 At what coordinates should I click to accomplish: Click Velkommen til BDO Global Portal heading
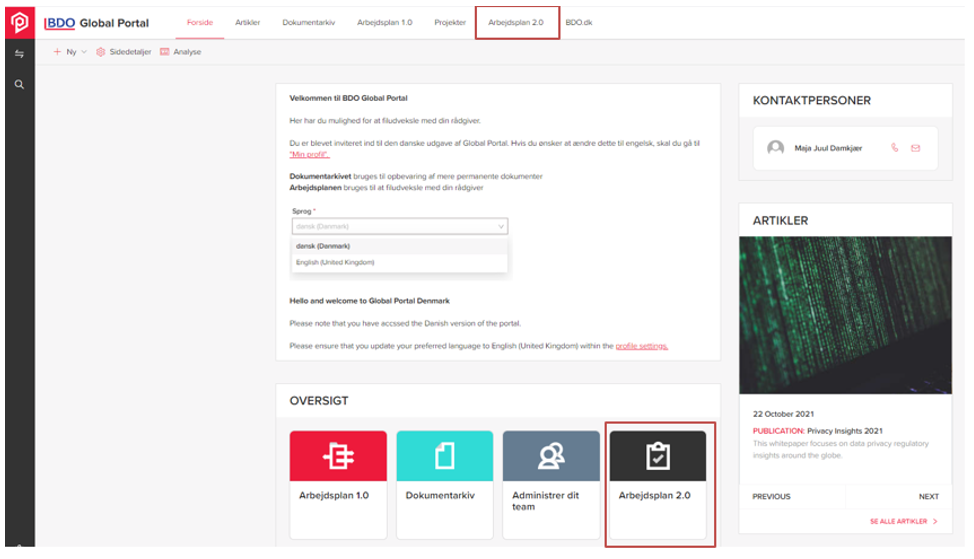click(x=348, y=98)
